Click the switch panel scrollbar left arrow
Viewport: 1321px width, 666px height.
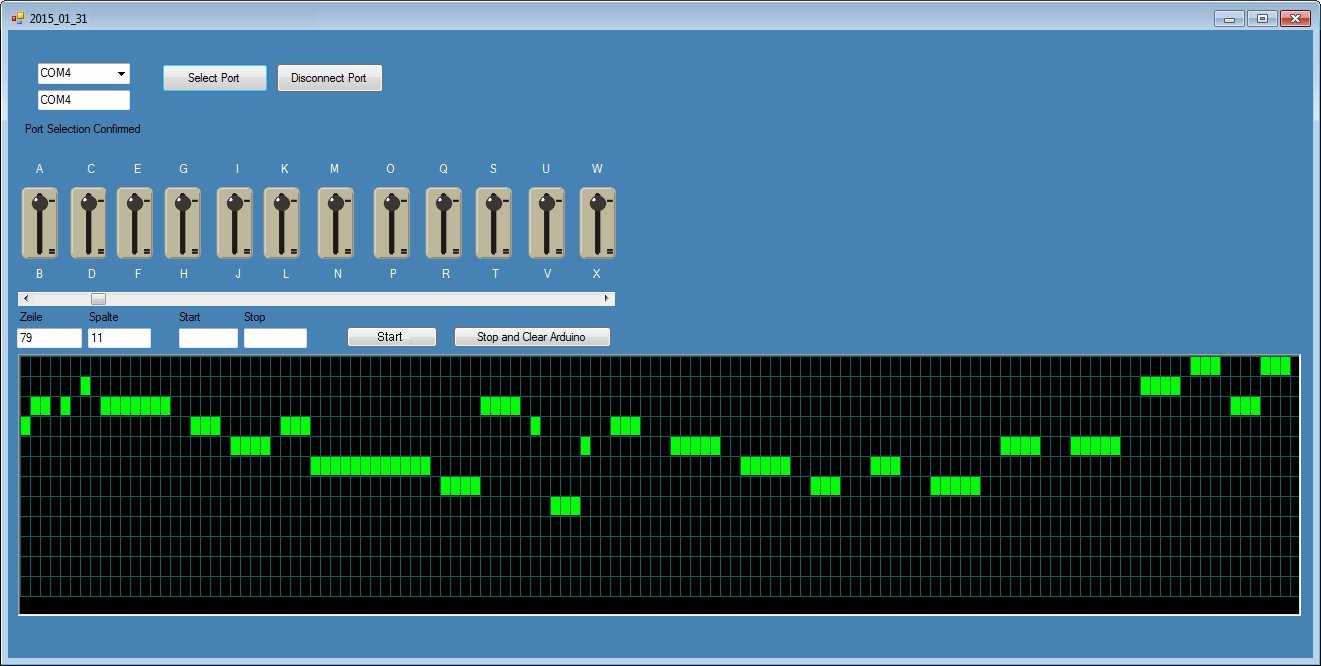click(x=26, y=299)
